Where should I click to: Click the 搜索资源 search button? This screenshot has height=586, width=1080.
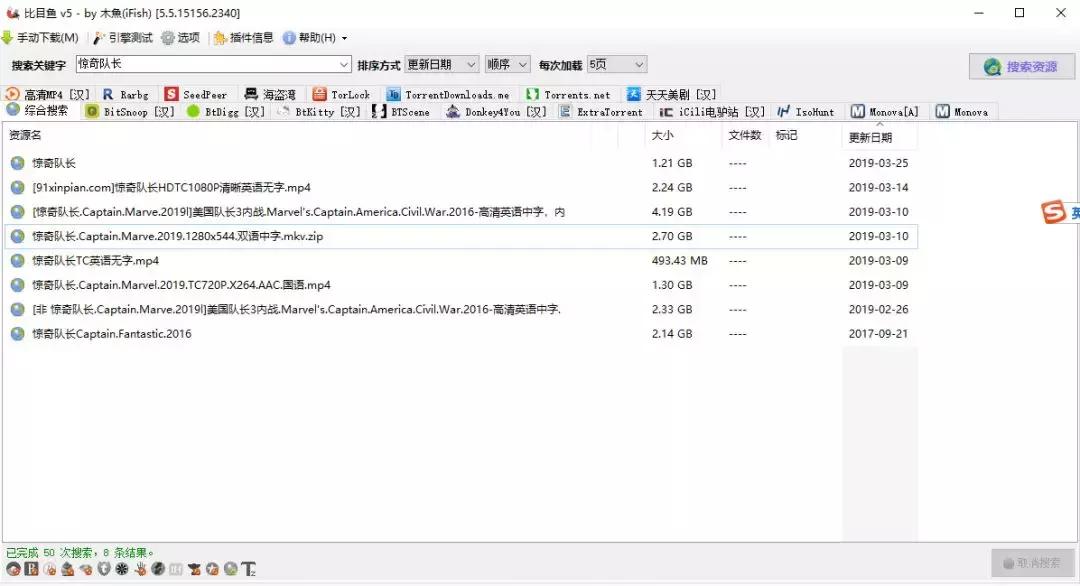1020,66
